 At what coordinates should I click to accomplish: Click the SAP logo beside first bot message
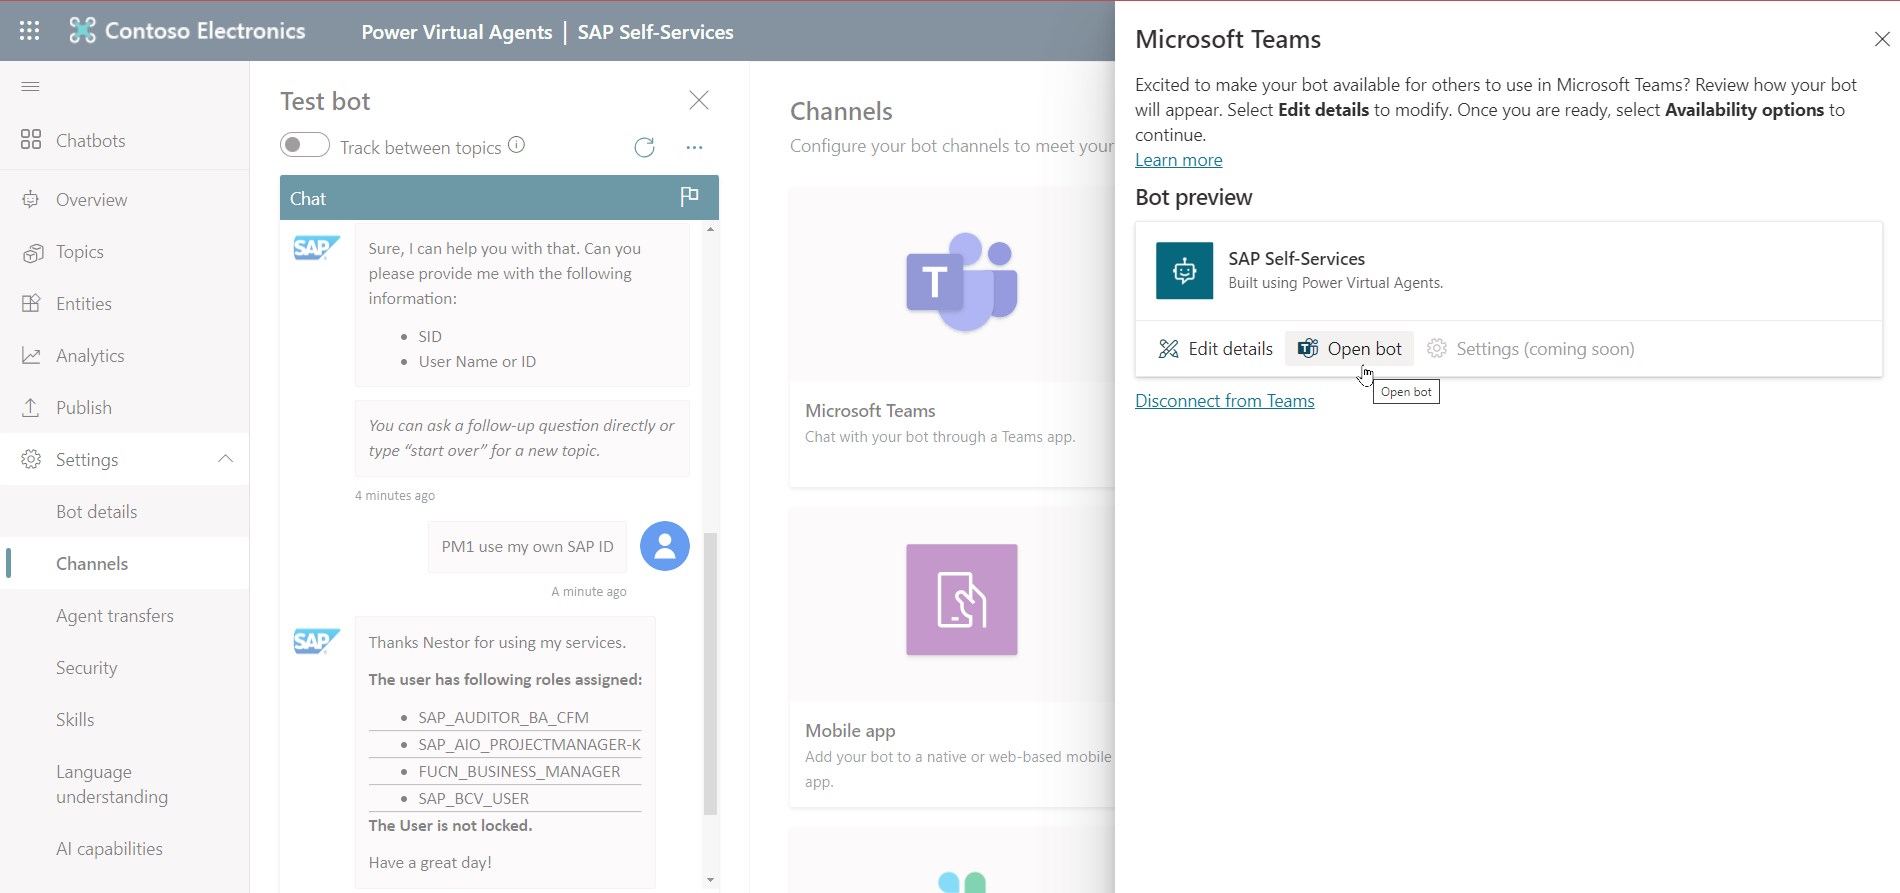(x=316, y=247)
